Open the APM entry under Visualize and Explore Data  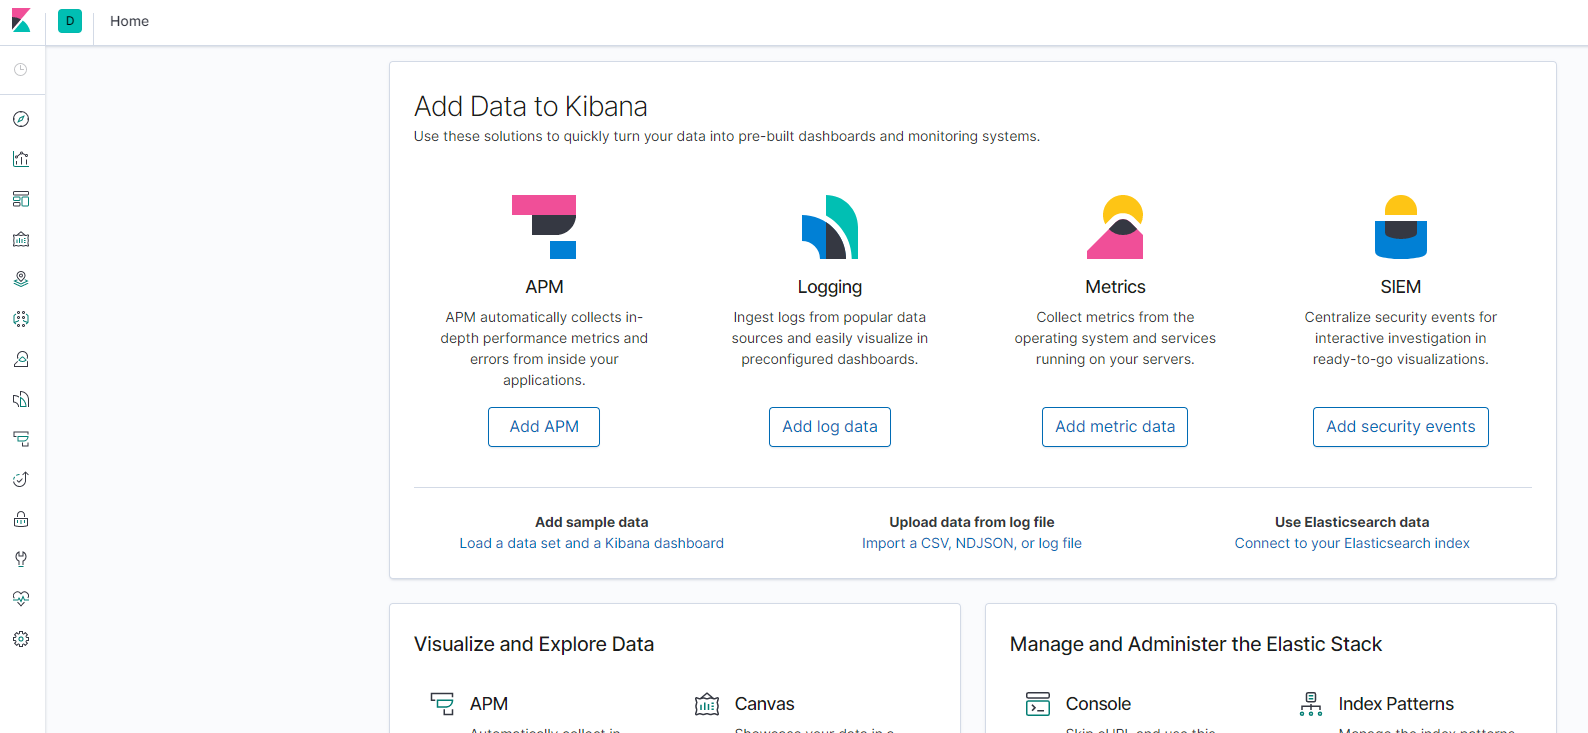[x=489, y=704]
